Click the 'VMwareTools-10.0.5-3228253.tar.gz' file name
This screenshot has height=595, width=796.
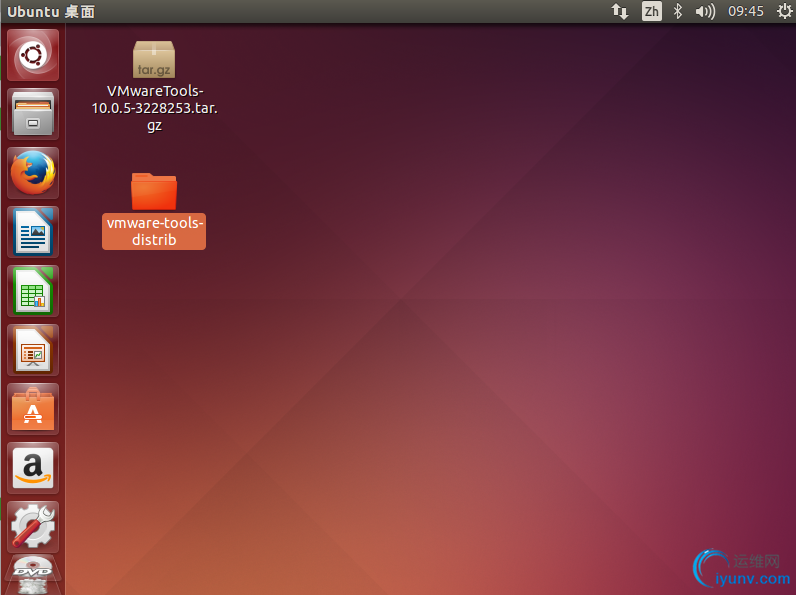click(x=154, y=108)
